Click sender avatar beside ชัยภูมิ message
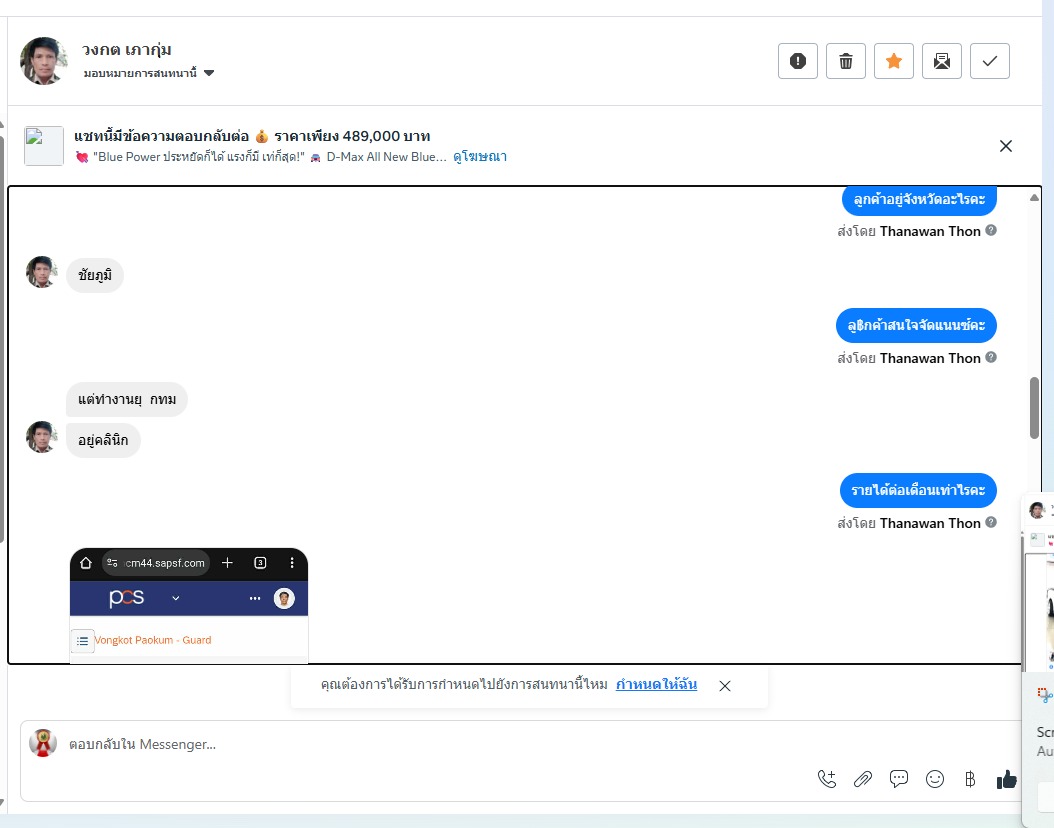Viewport: 1054px width, 828px height. tap(42, 272)
